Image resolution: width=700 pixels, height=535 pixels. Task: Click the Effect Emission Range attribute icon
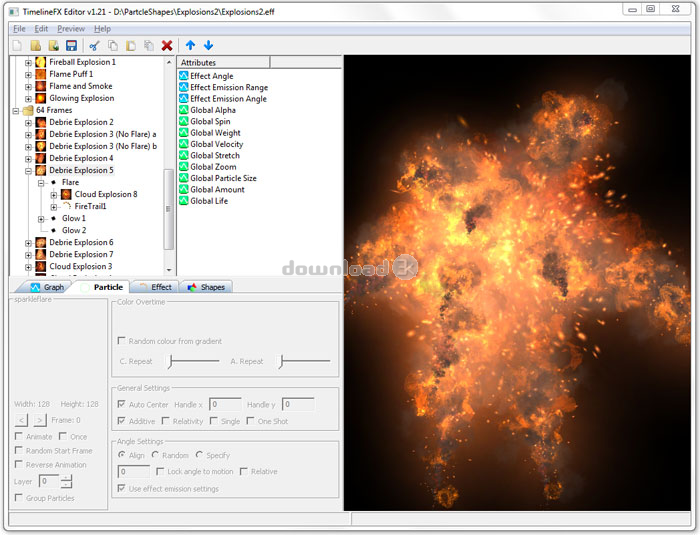coord(183,87)
